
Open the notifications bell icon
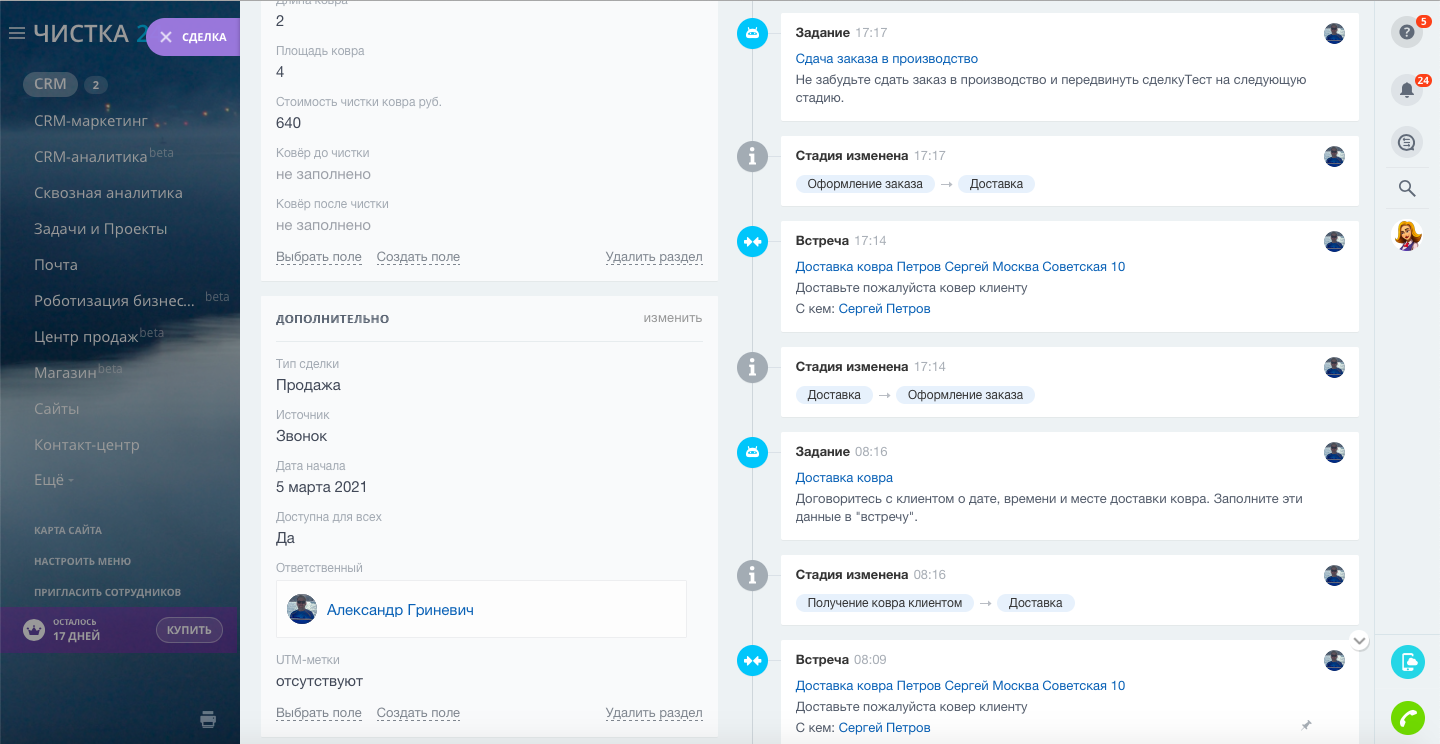[x=1406, y=90]
